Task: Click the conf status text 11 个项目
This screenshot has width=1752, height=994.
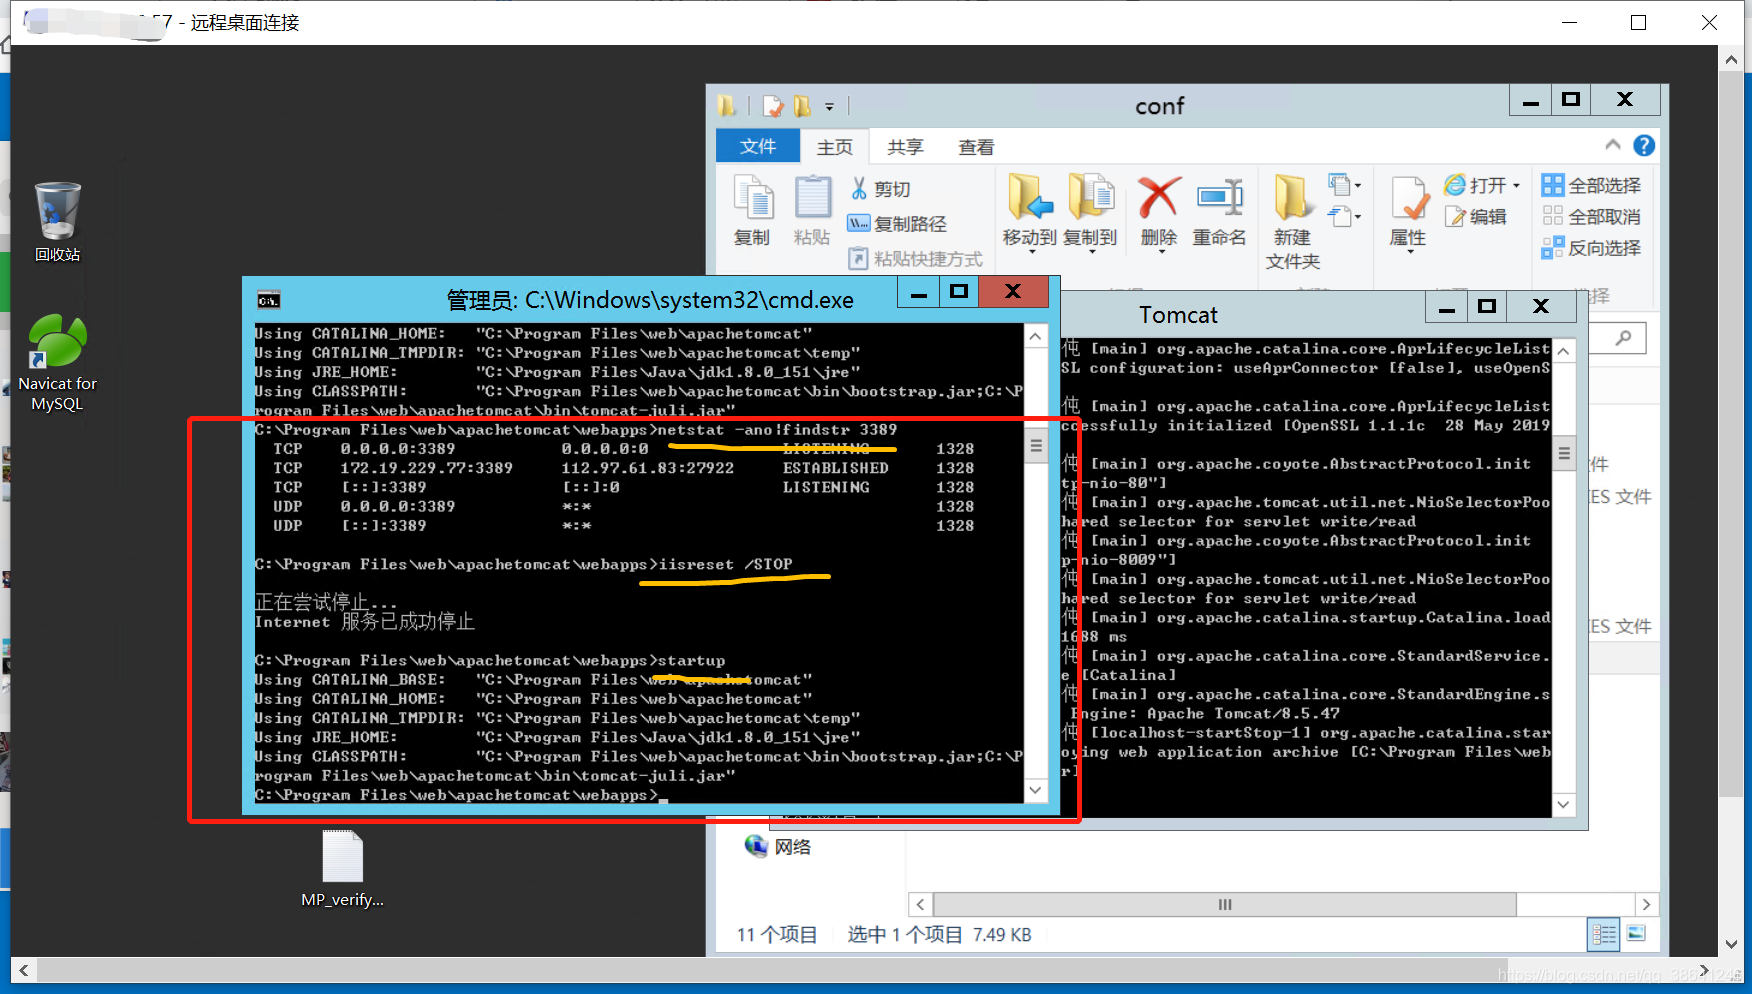Action: 776,934
